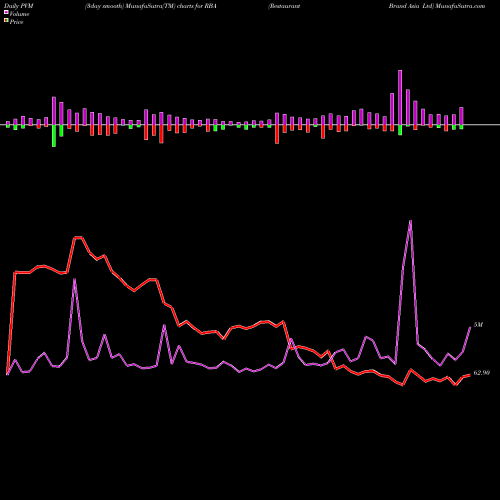The image size is (500, 500).
Task: Click the Price legend label
Action: pyautogui.click(x=16, y=22)
